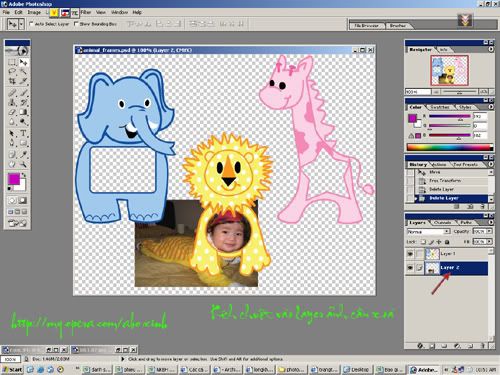Toggle lock image pixels in Layers panel

[431, 242]
